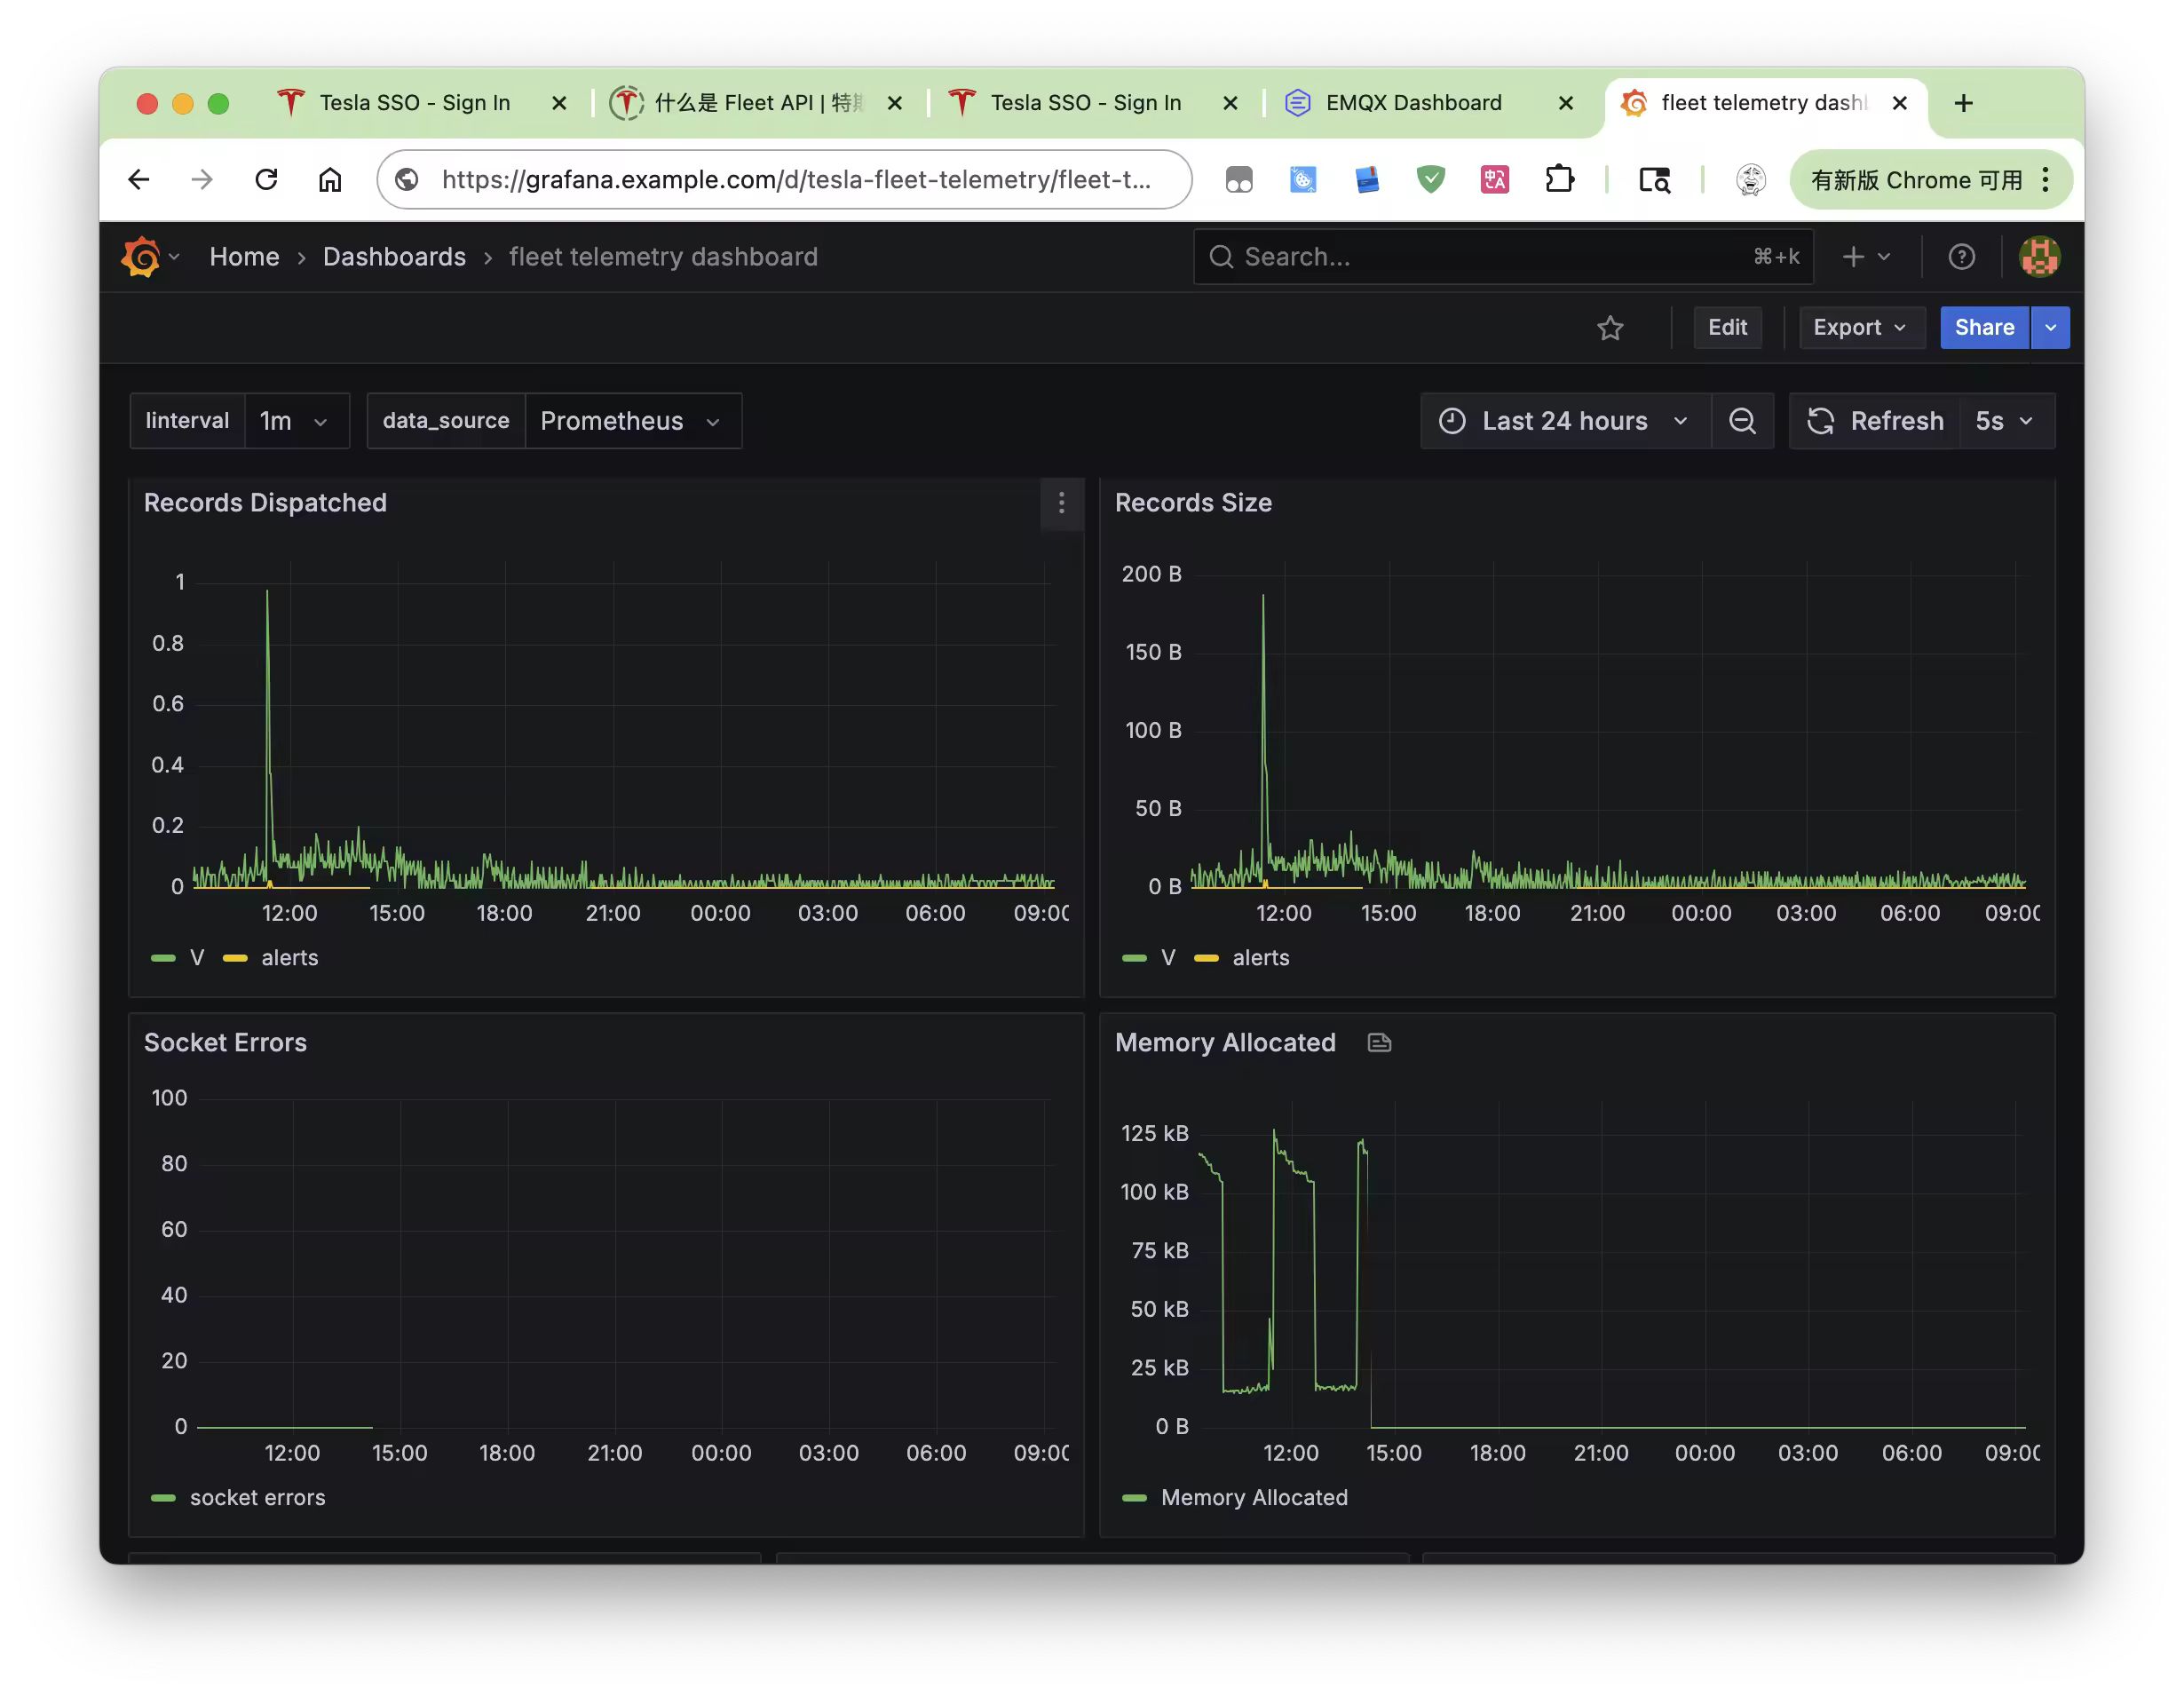Click the Grafana search field
The height and width of the screenshot is (1696, 2184).
click(x=1502, y=257)
